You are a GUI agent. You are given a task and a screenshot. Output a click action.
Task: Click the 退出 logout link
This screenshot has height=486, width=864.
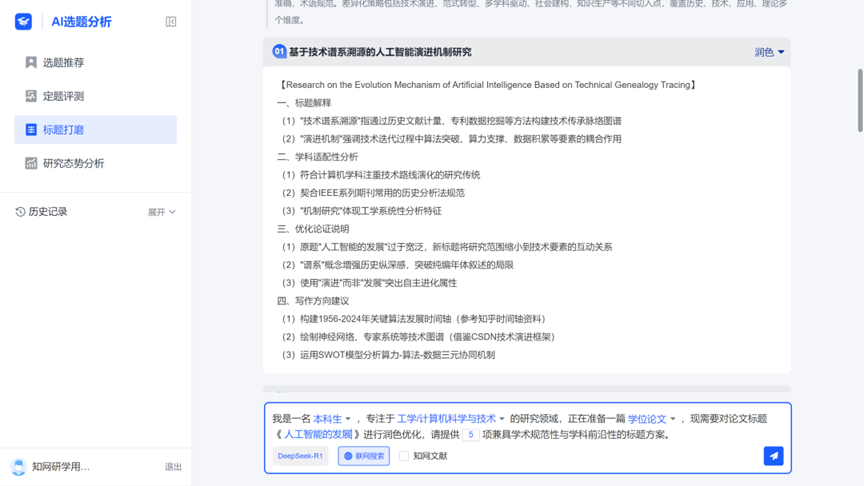pos(173,467)
